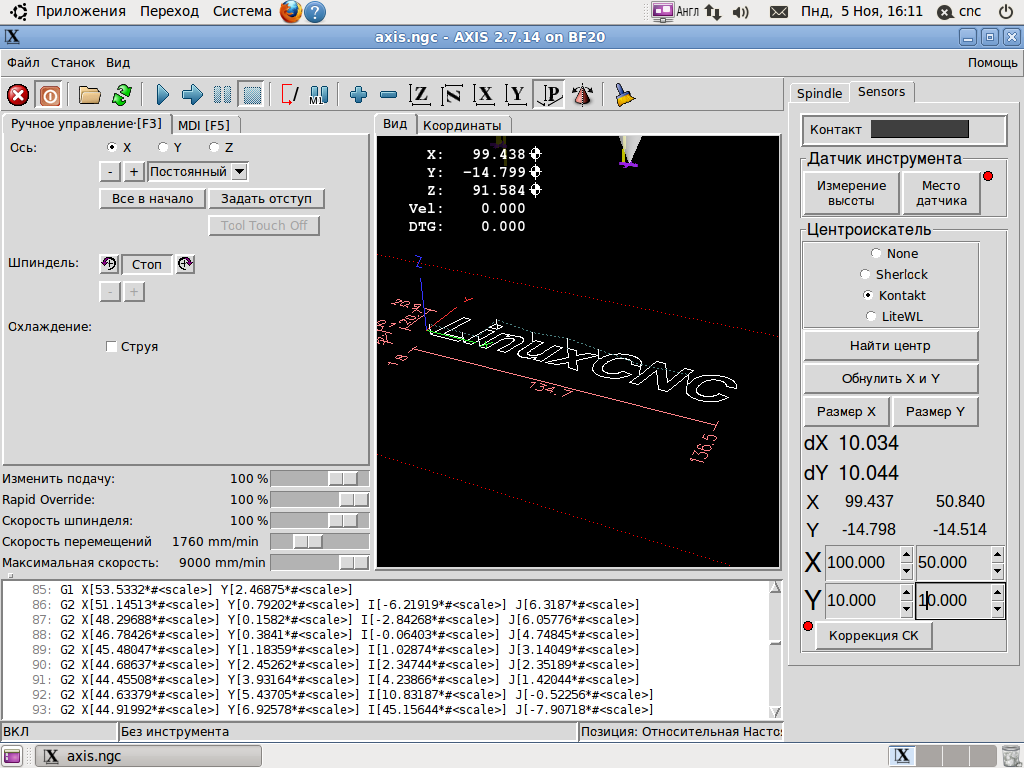Click the Все в начало button
This screenshot has height=768, width=1024.
pyautogui.click(x=153, y=198)
